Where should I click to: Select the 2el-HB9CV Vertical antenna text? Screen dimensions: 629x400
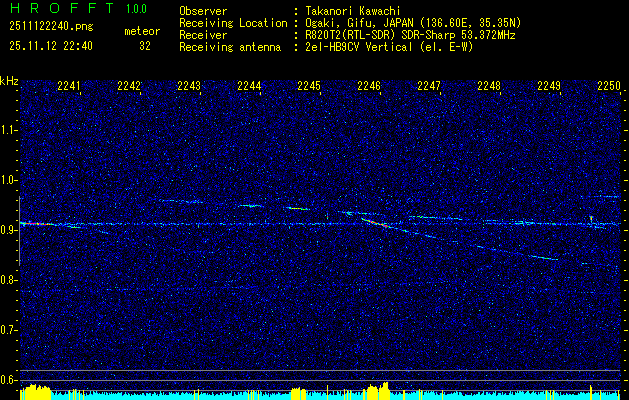click(x=389, y=47)
